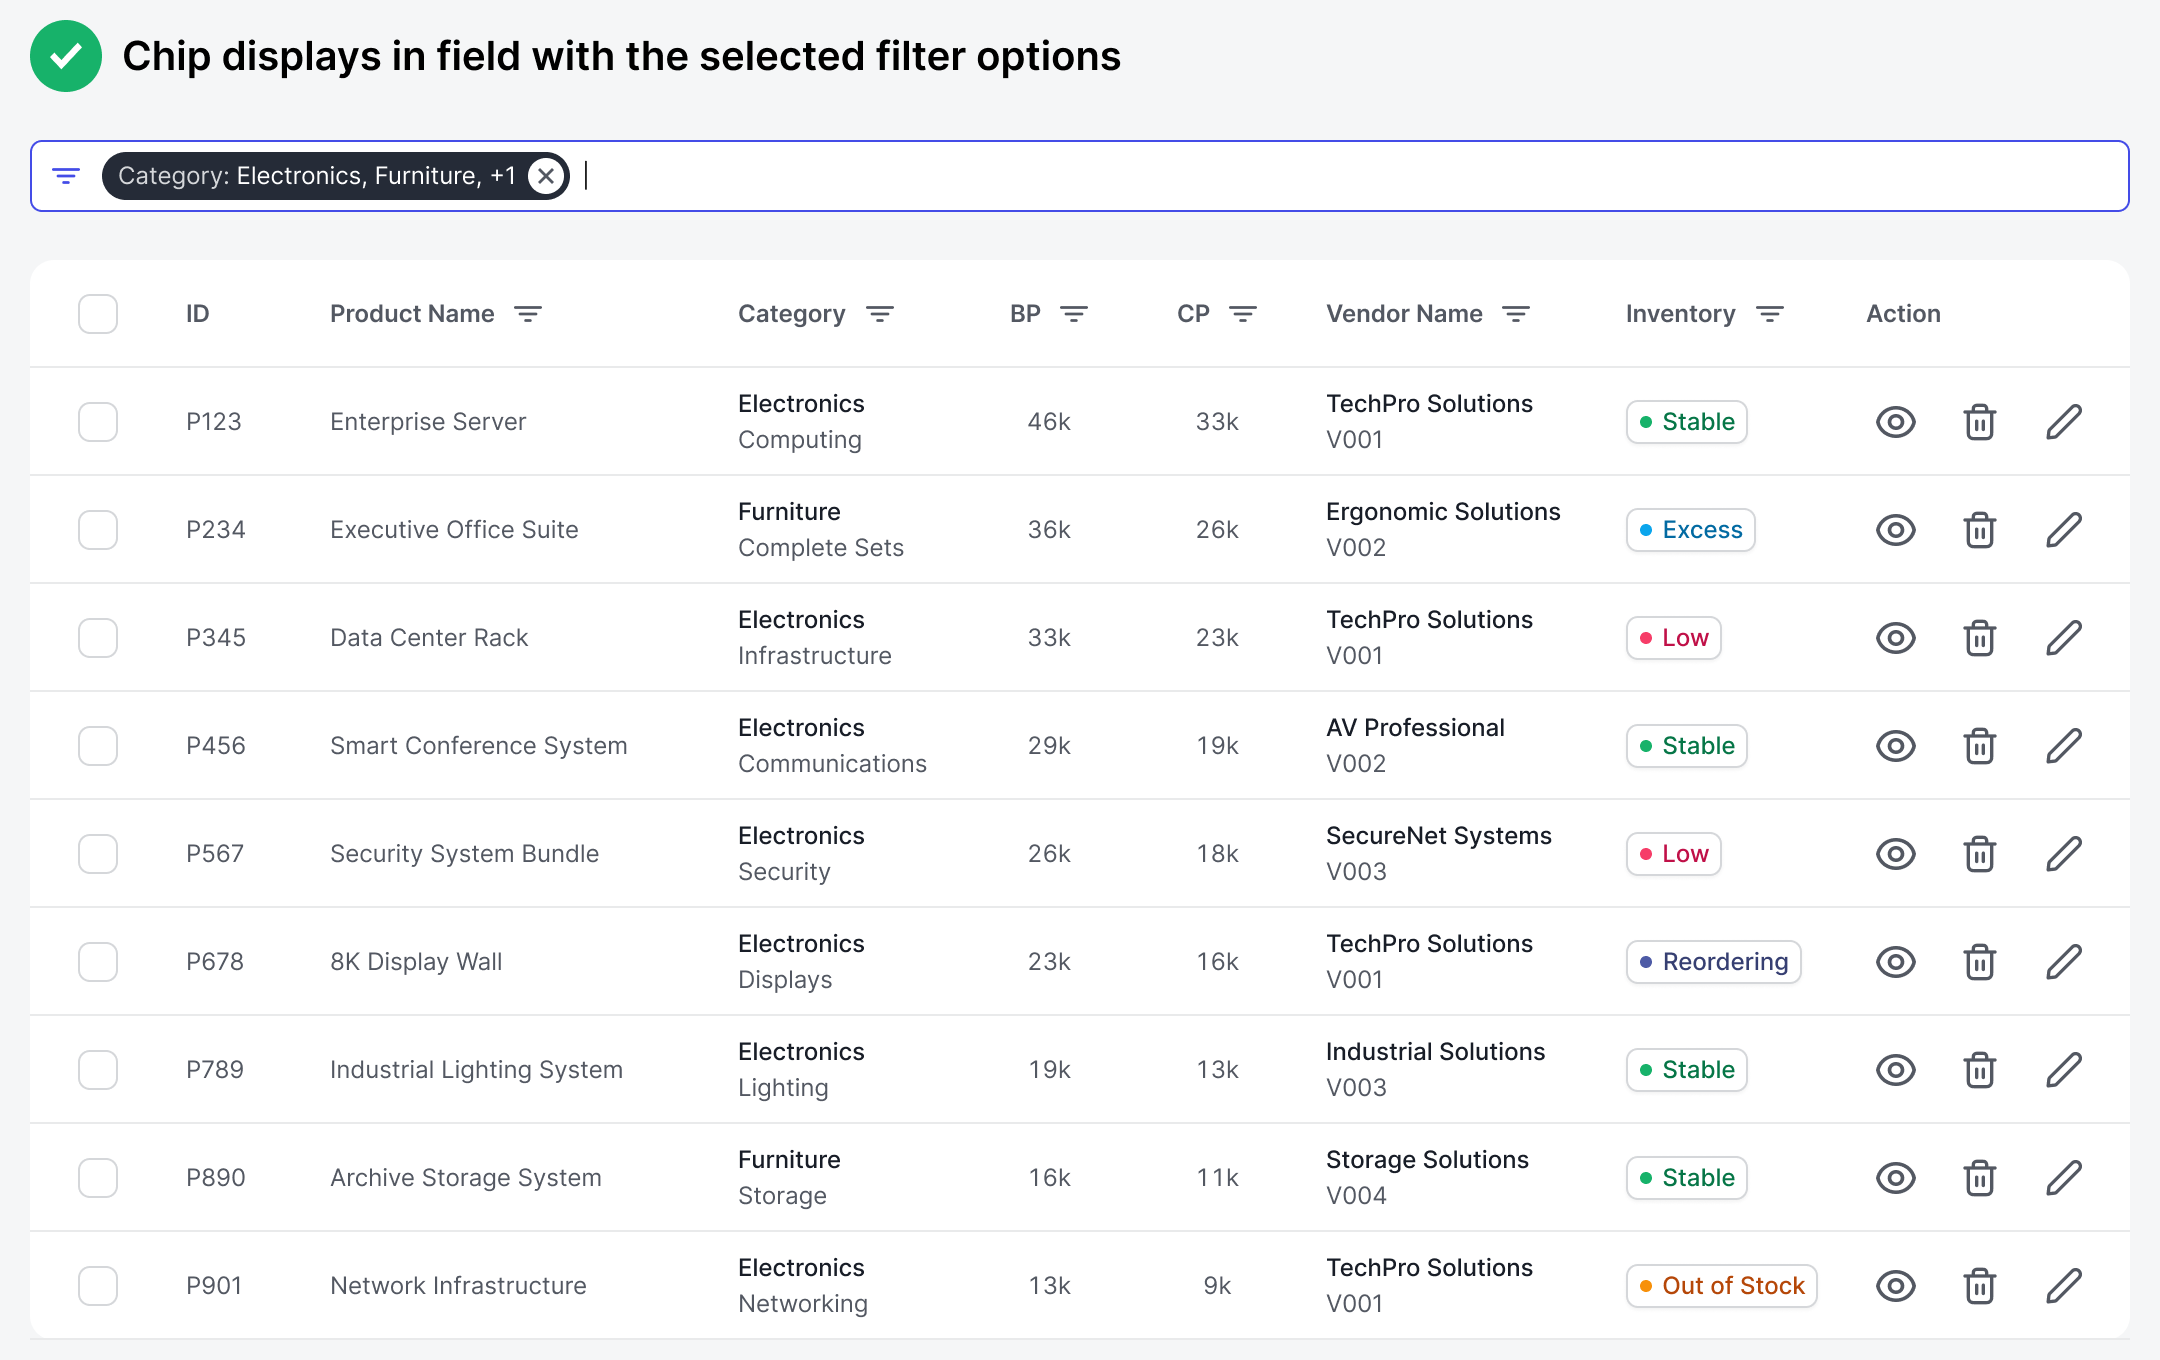Click the Out of Stock inventory badge
The height and width of the screenshot is (1360, 2160).
coord(1721,1286)
